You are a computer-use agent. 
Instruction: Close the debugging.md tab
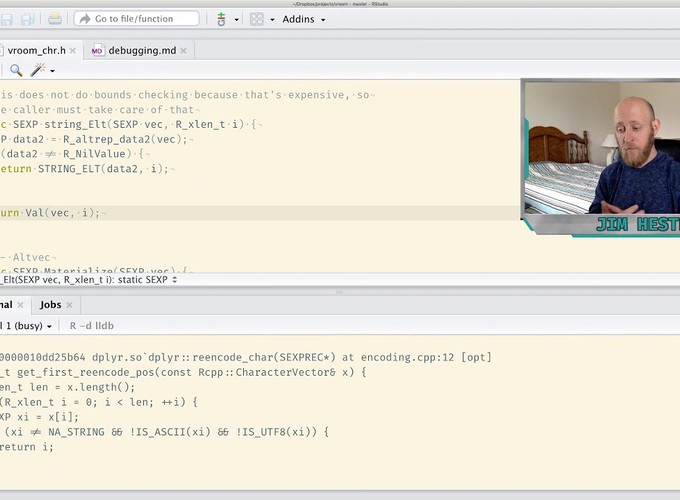pyautogui.click(x=183, y=51)
